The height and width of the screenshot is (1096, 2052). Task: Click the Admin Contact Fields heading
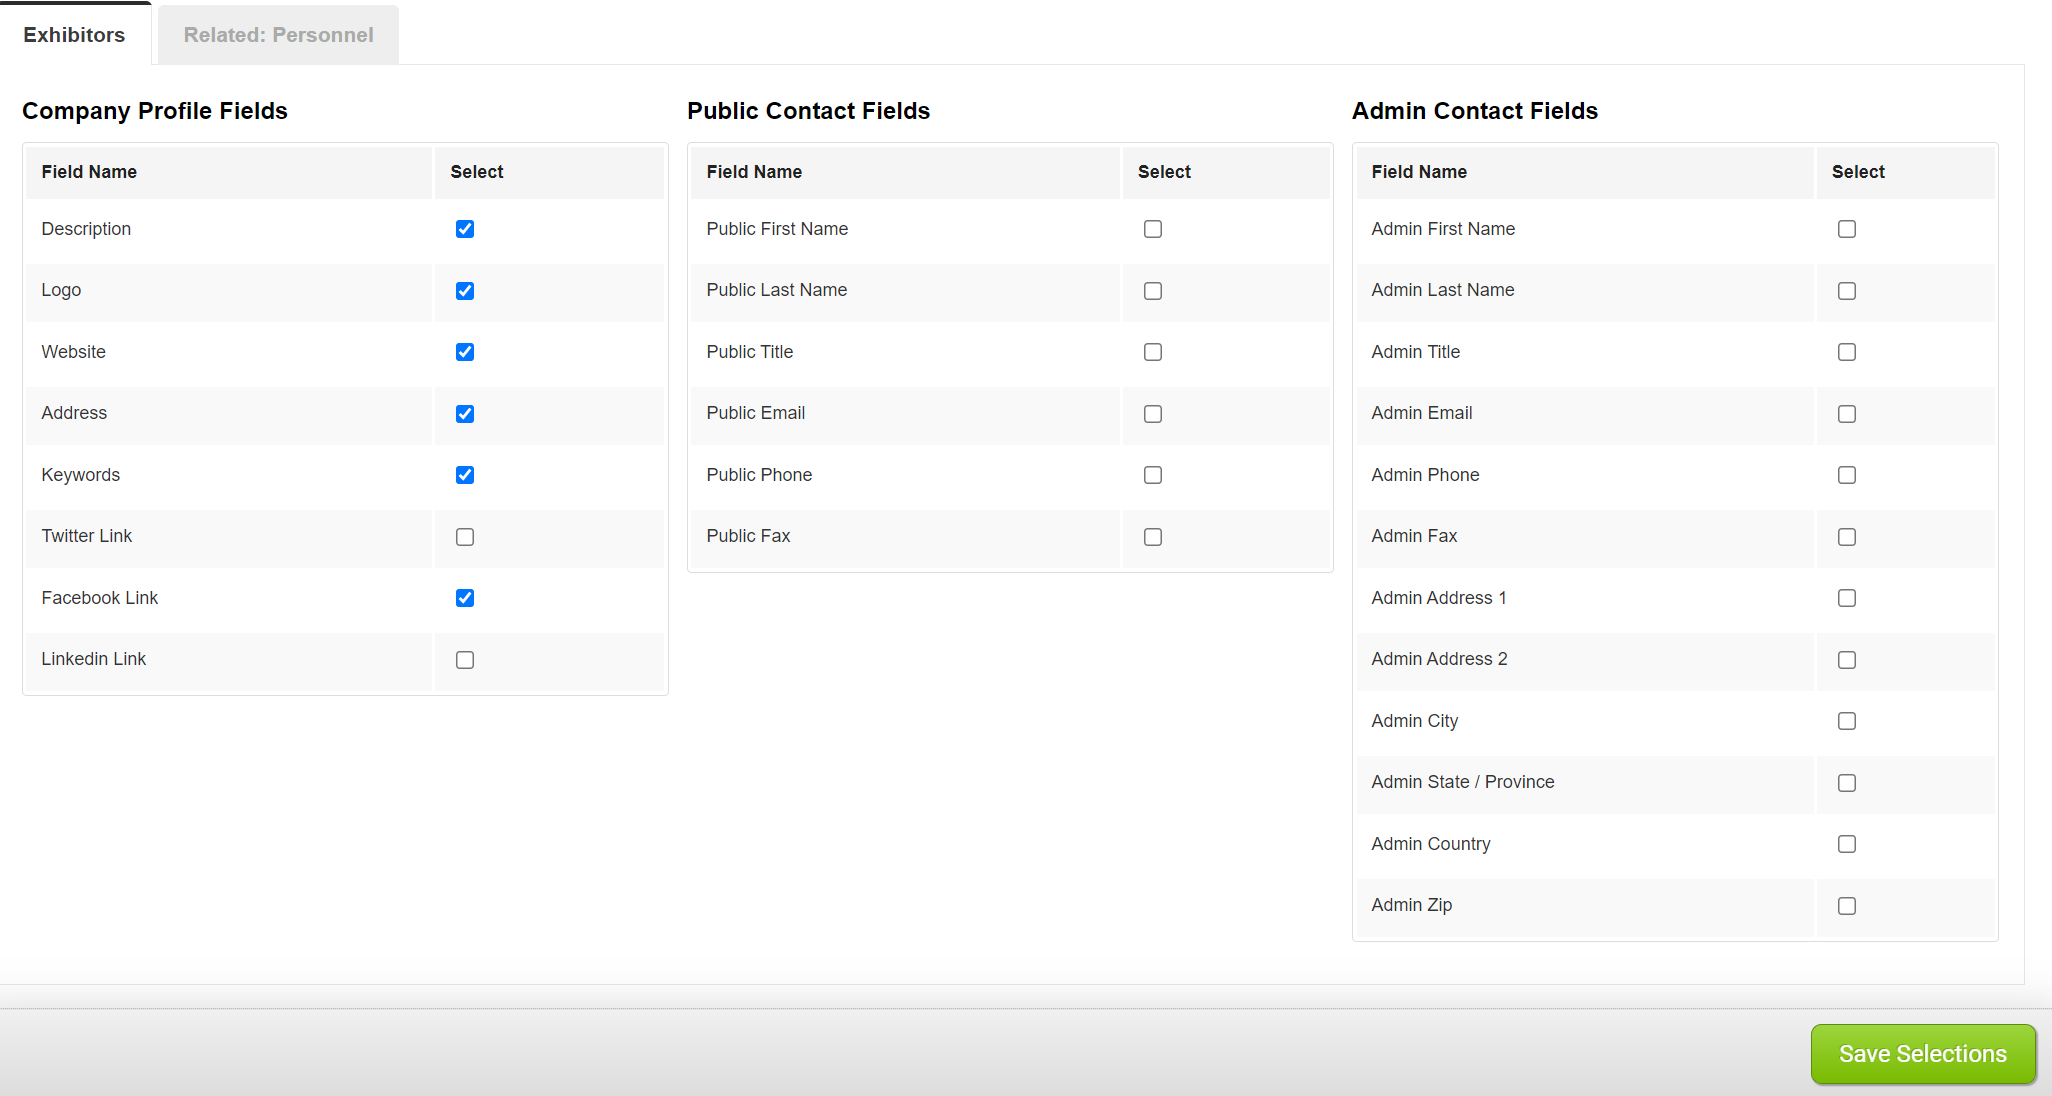click(1475, 111)
